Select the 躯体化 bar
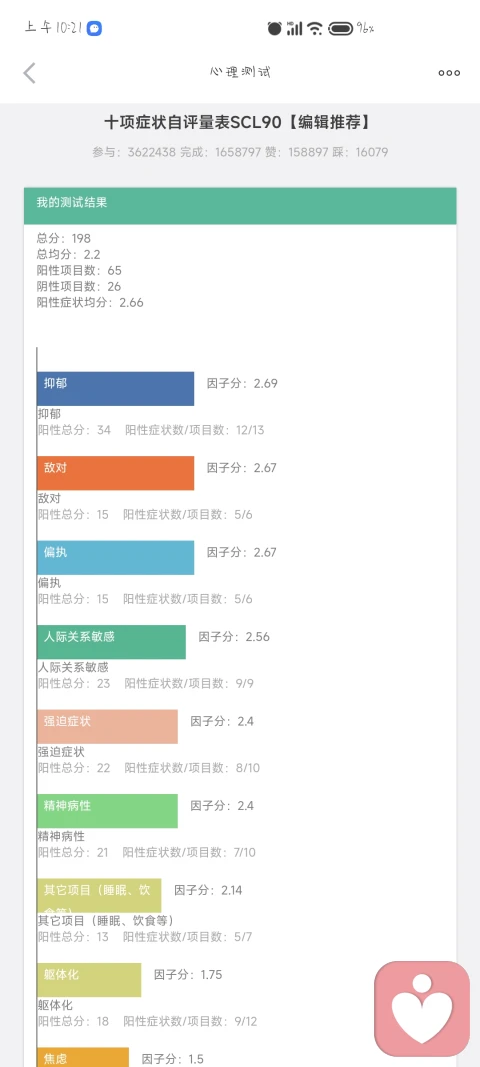Screen dimensions: 480x1067 pos(89,980)
